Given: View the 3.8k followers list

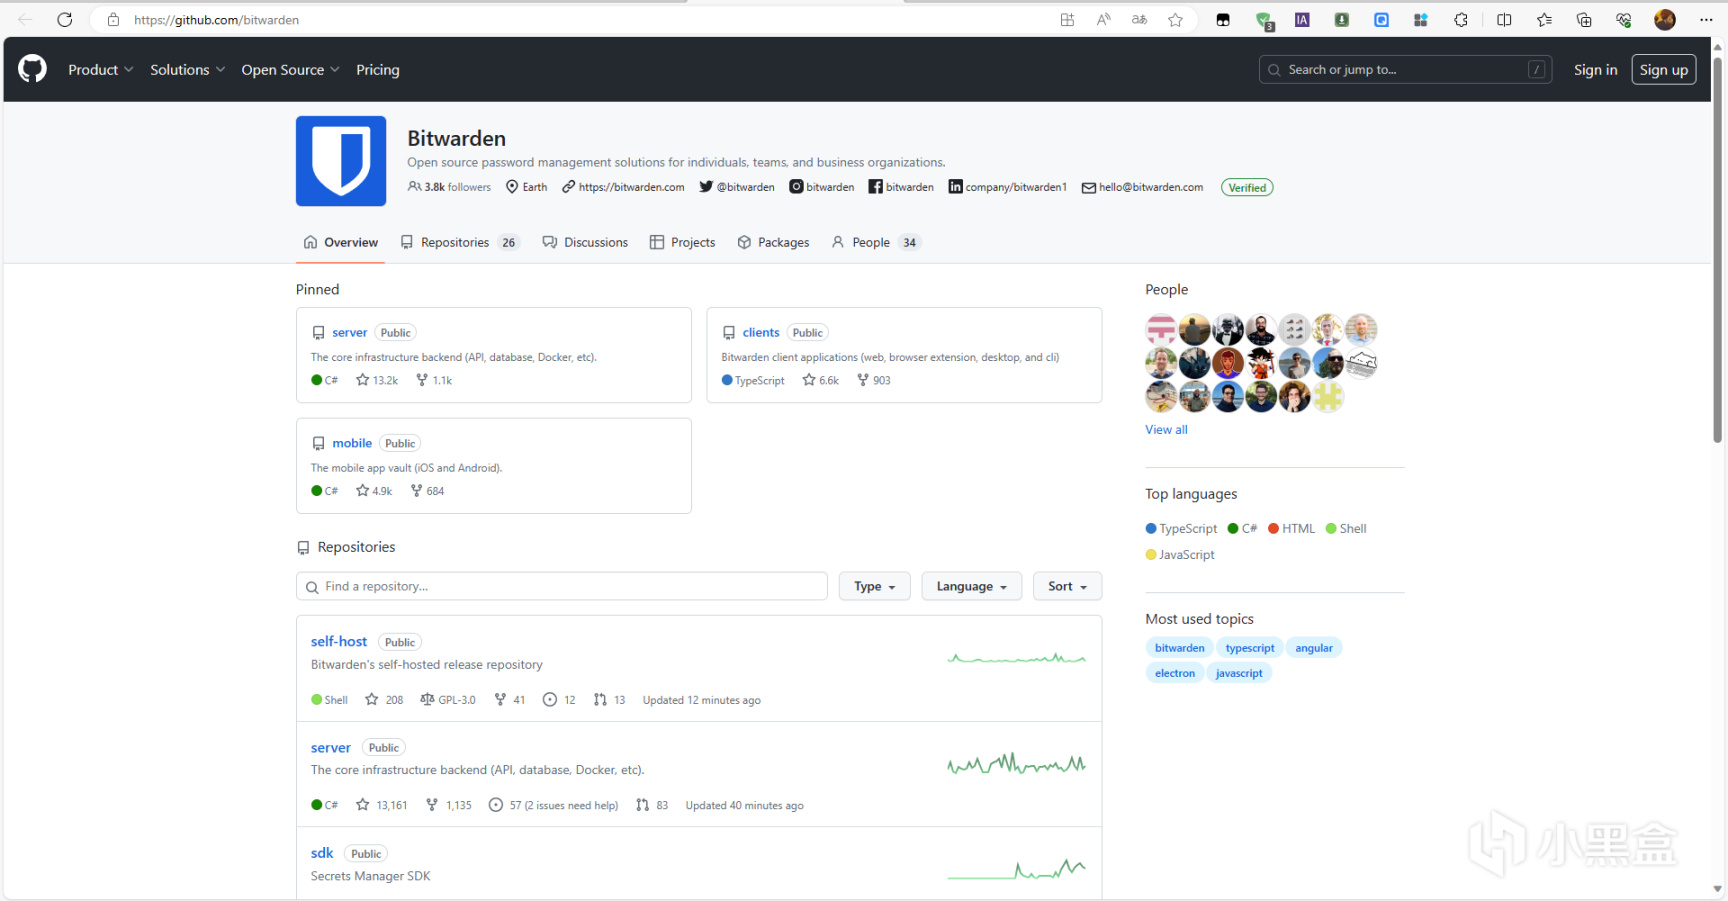Looking at the screenshot, I should (450, 187).
